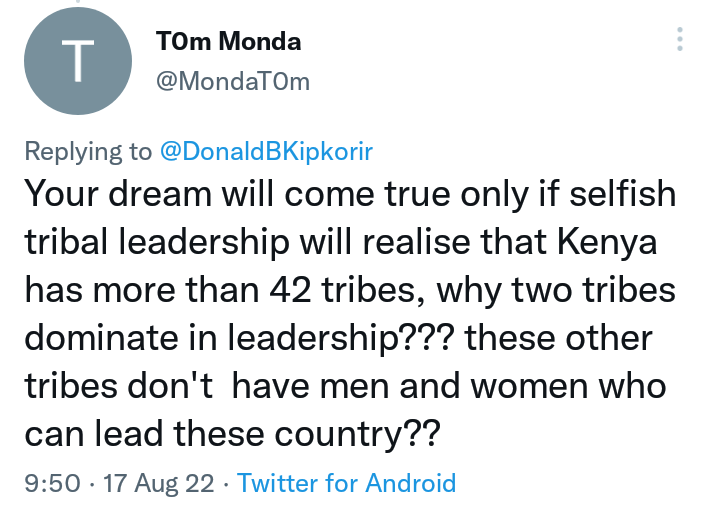Click the 9:50 timestamp
This screenshot has width=720, height=523.
pos(52,484)
